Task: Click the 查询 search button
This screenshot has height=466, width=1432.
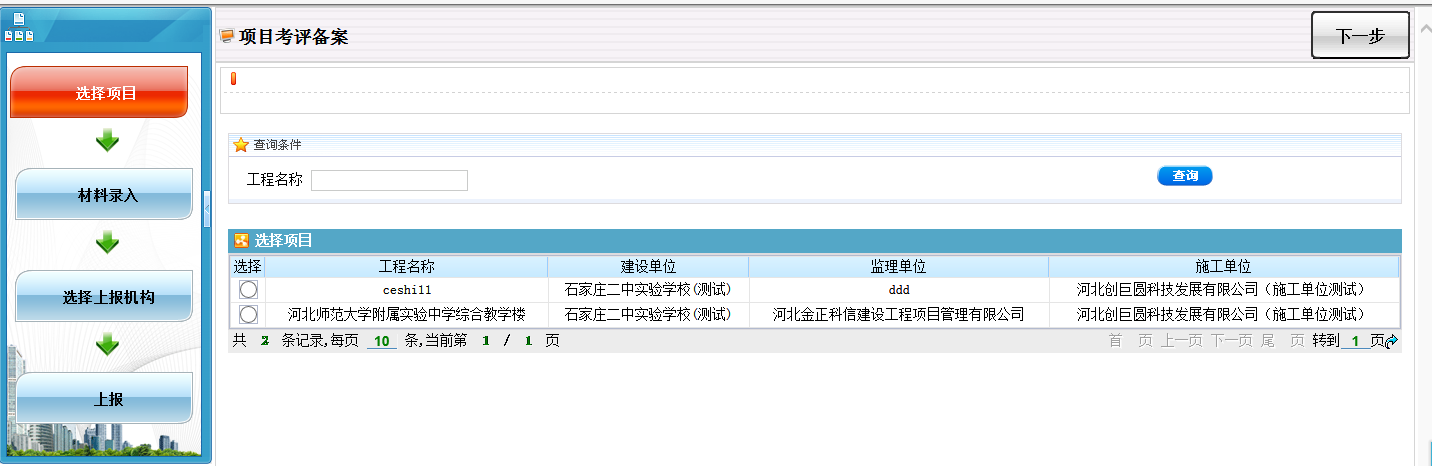Action: click(1185, 176)
